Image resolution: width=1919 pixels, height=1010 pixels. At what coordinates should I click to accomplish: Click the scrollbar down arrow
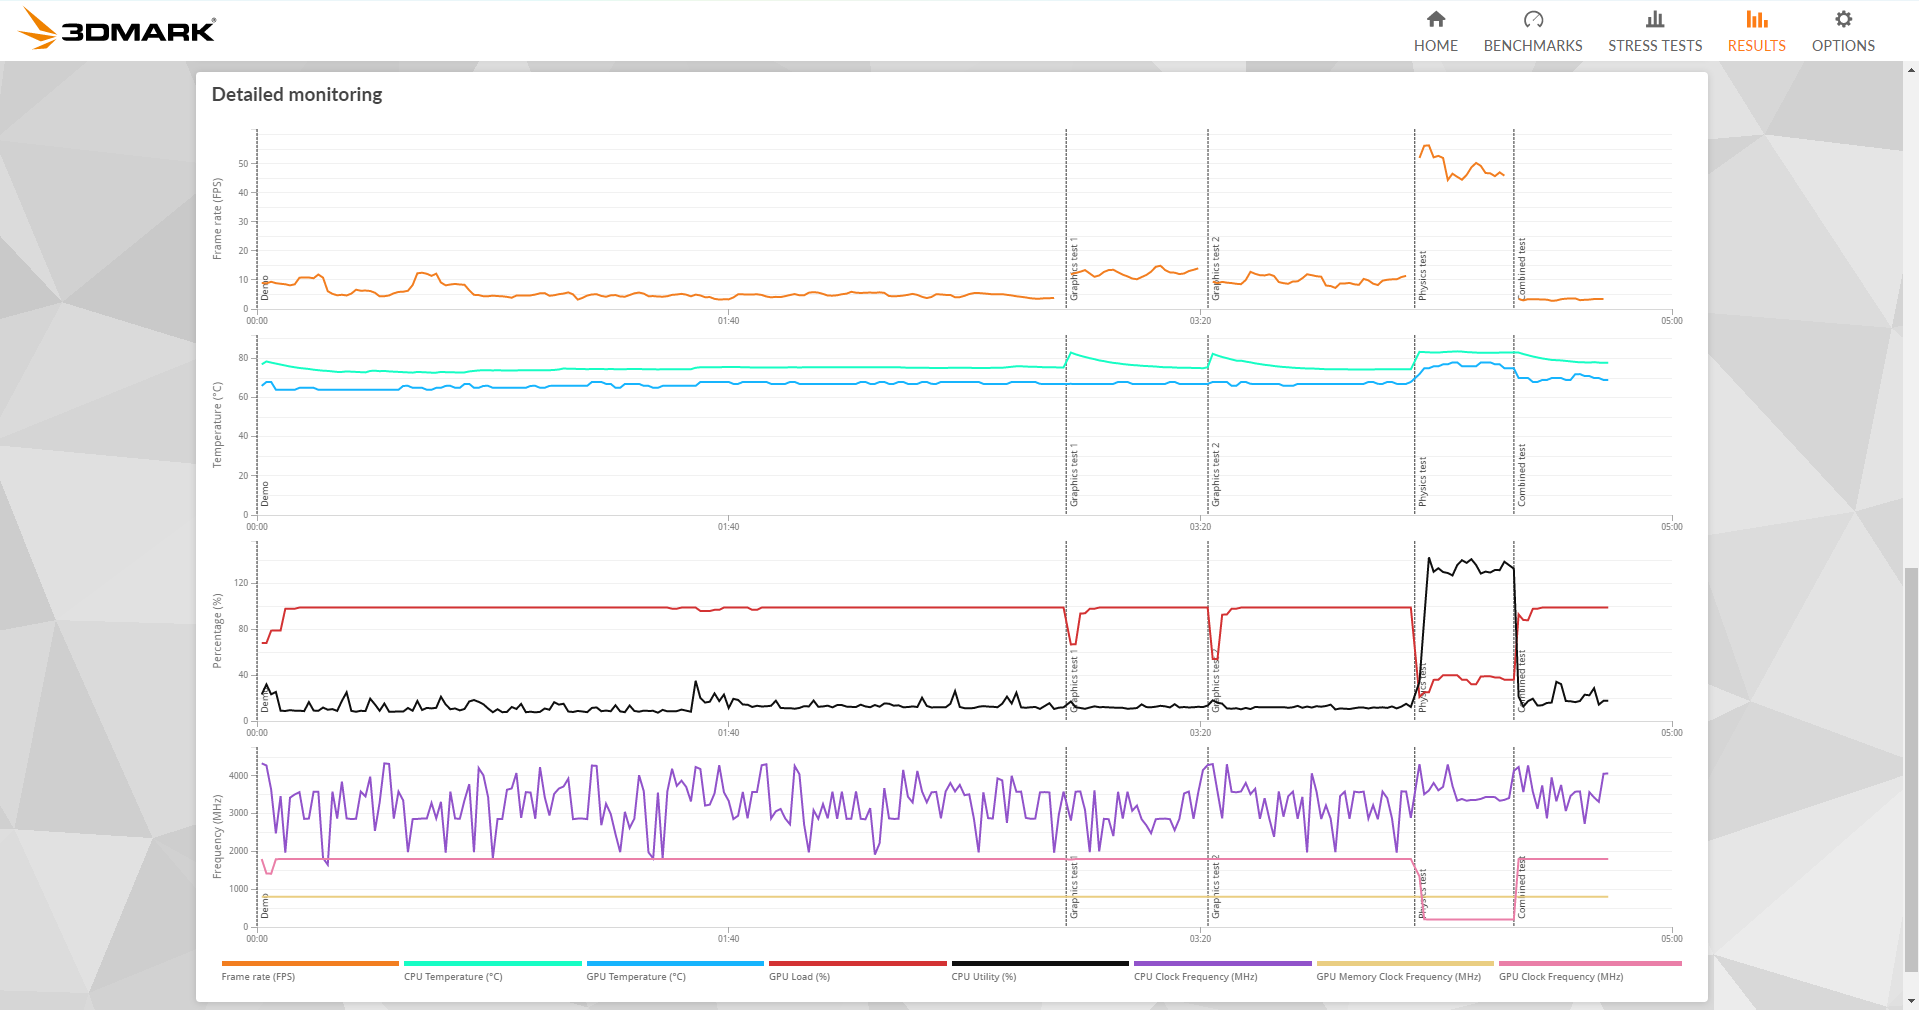(x=1910, y=1001)
